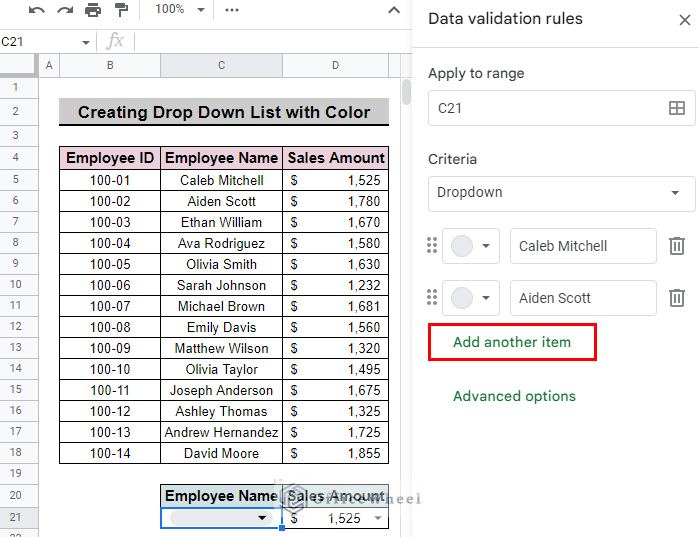Expand Advanced options
Viewport: 699px width, 537px height.
[514, 396]
